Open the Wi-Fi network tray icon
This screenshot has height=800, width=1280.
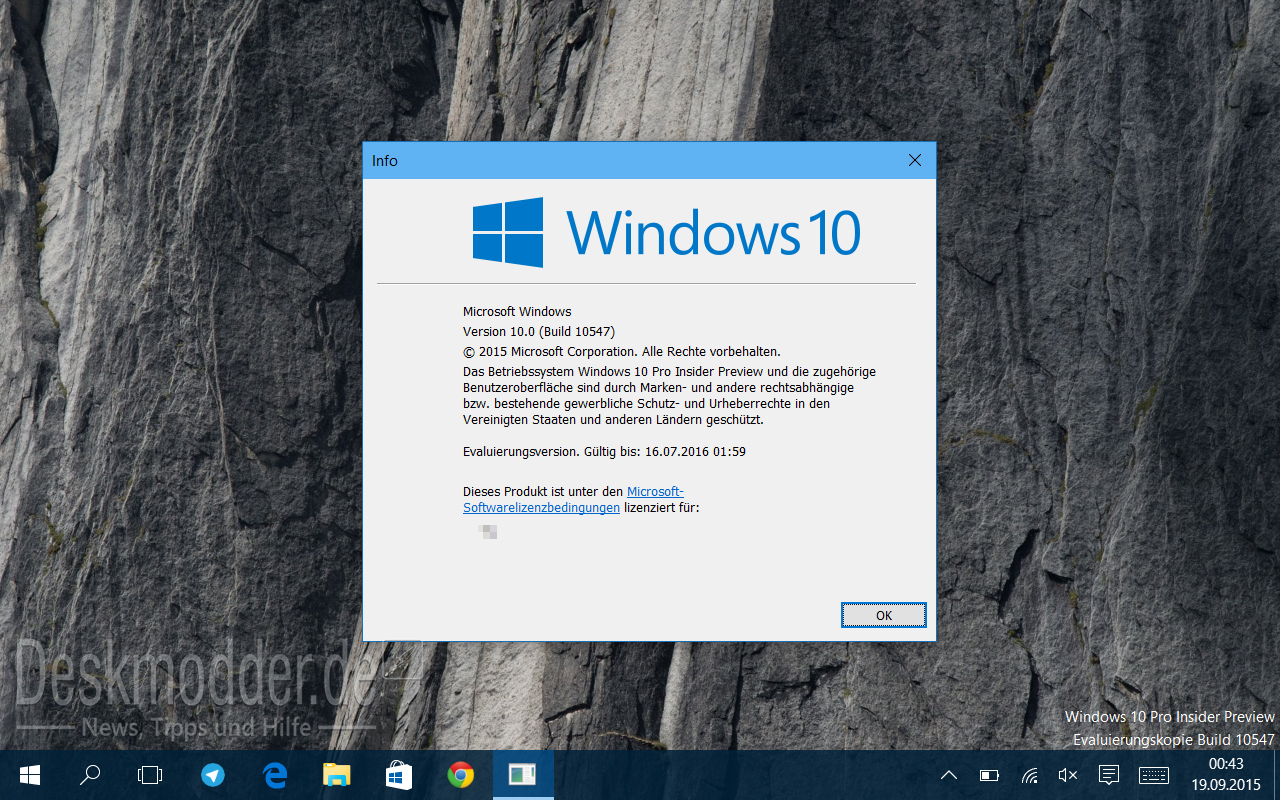coord(1029,775)
